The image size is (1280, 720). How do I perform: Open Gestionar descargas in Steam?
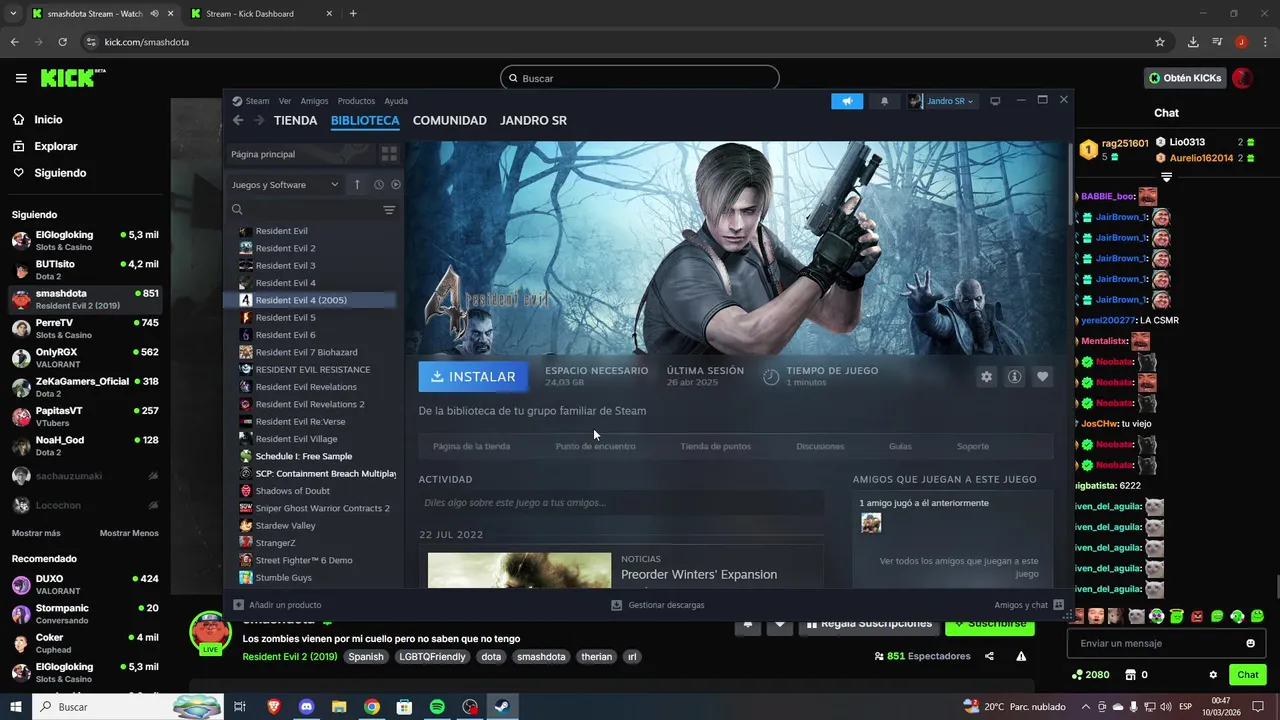tap(657, 605)
